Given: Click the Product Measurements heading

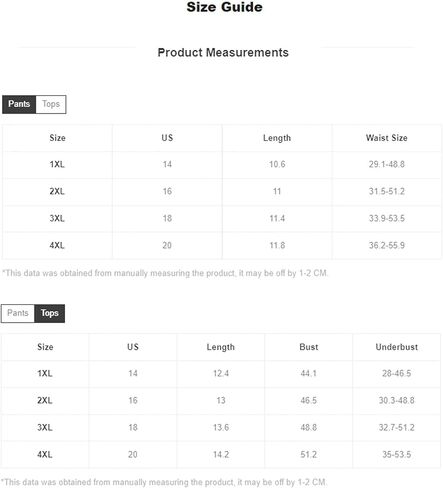Looking at the screenshot, I should point(223,53).
